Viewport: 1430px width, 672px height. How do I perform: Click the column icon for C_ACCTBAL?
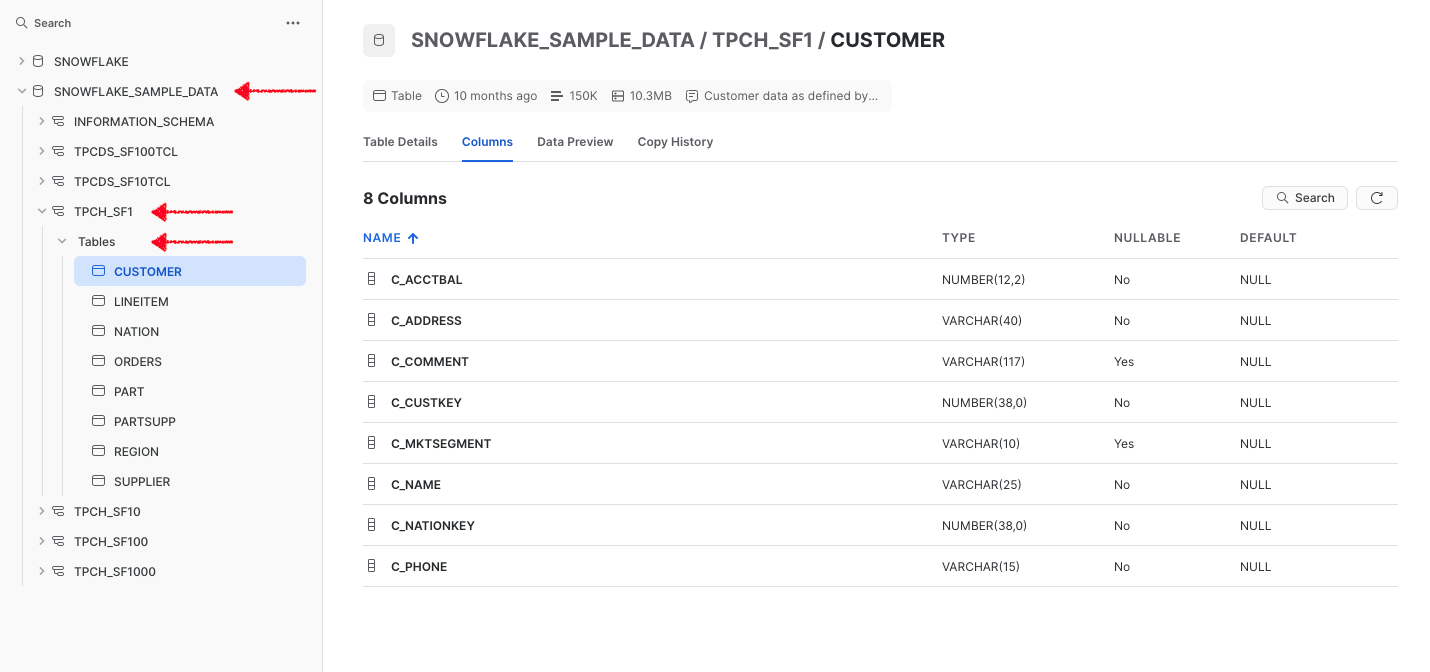pos(372,279)
